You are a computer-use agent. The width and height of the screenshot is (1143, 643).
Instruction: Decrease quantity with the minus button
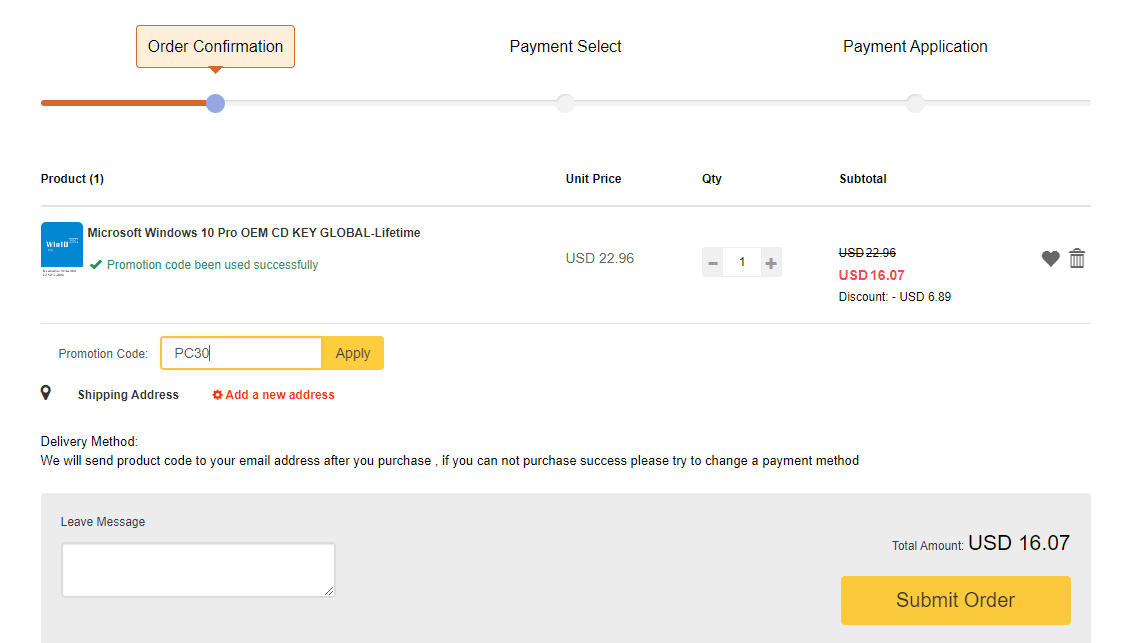[x=713, y=263]
